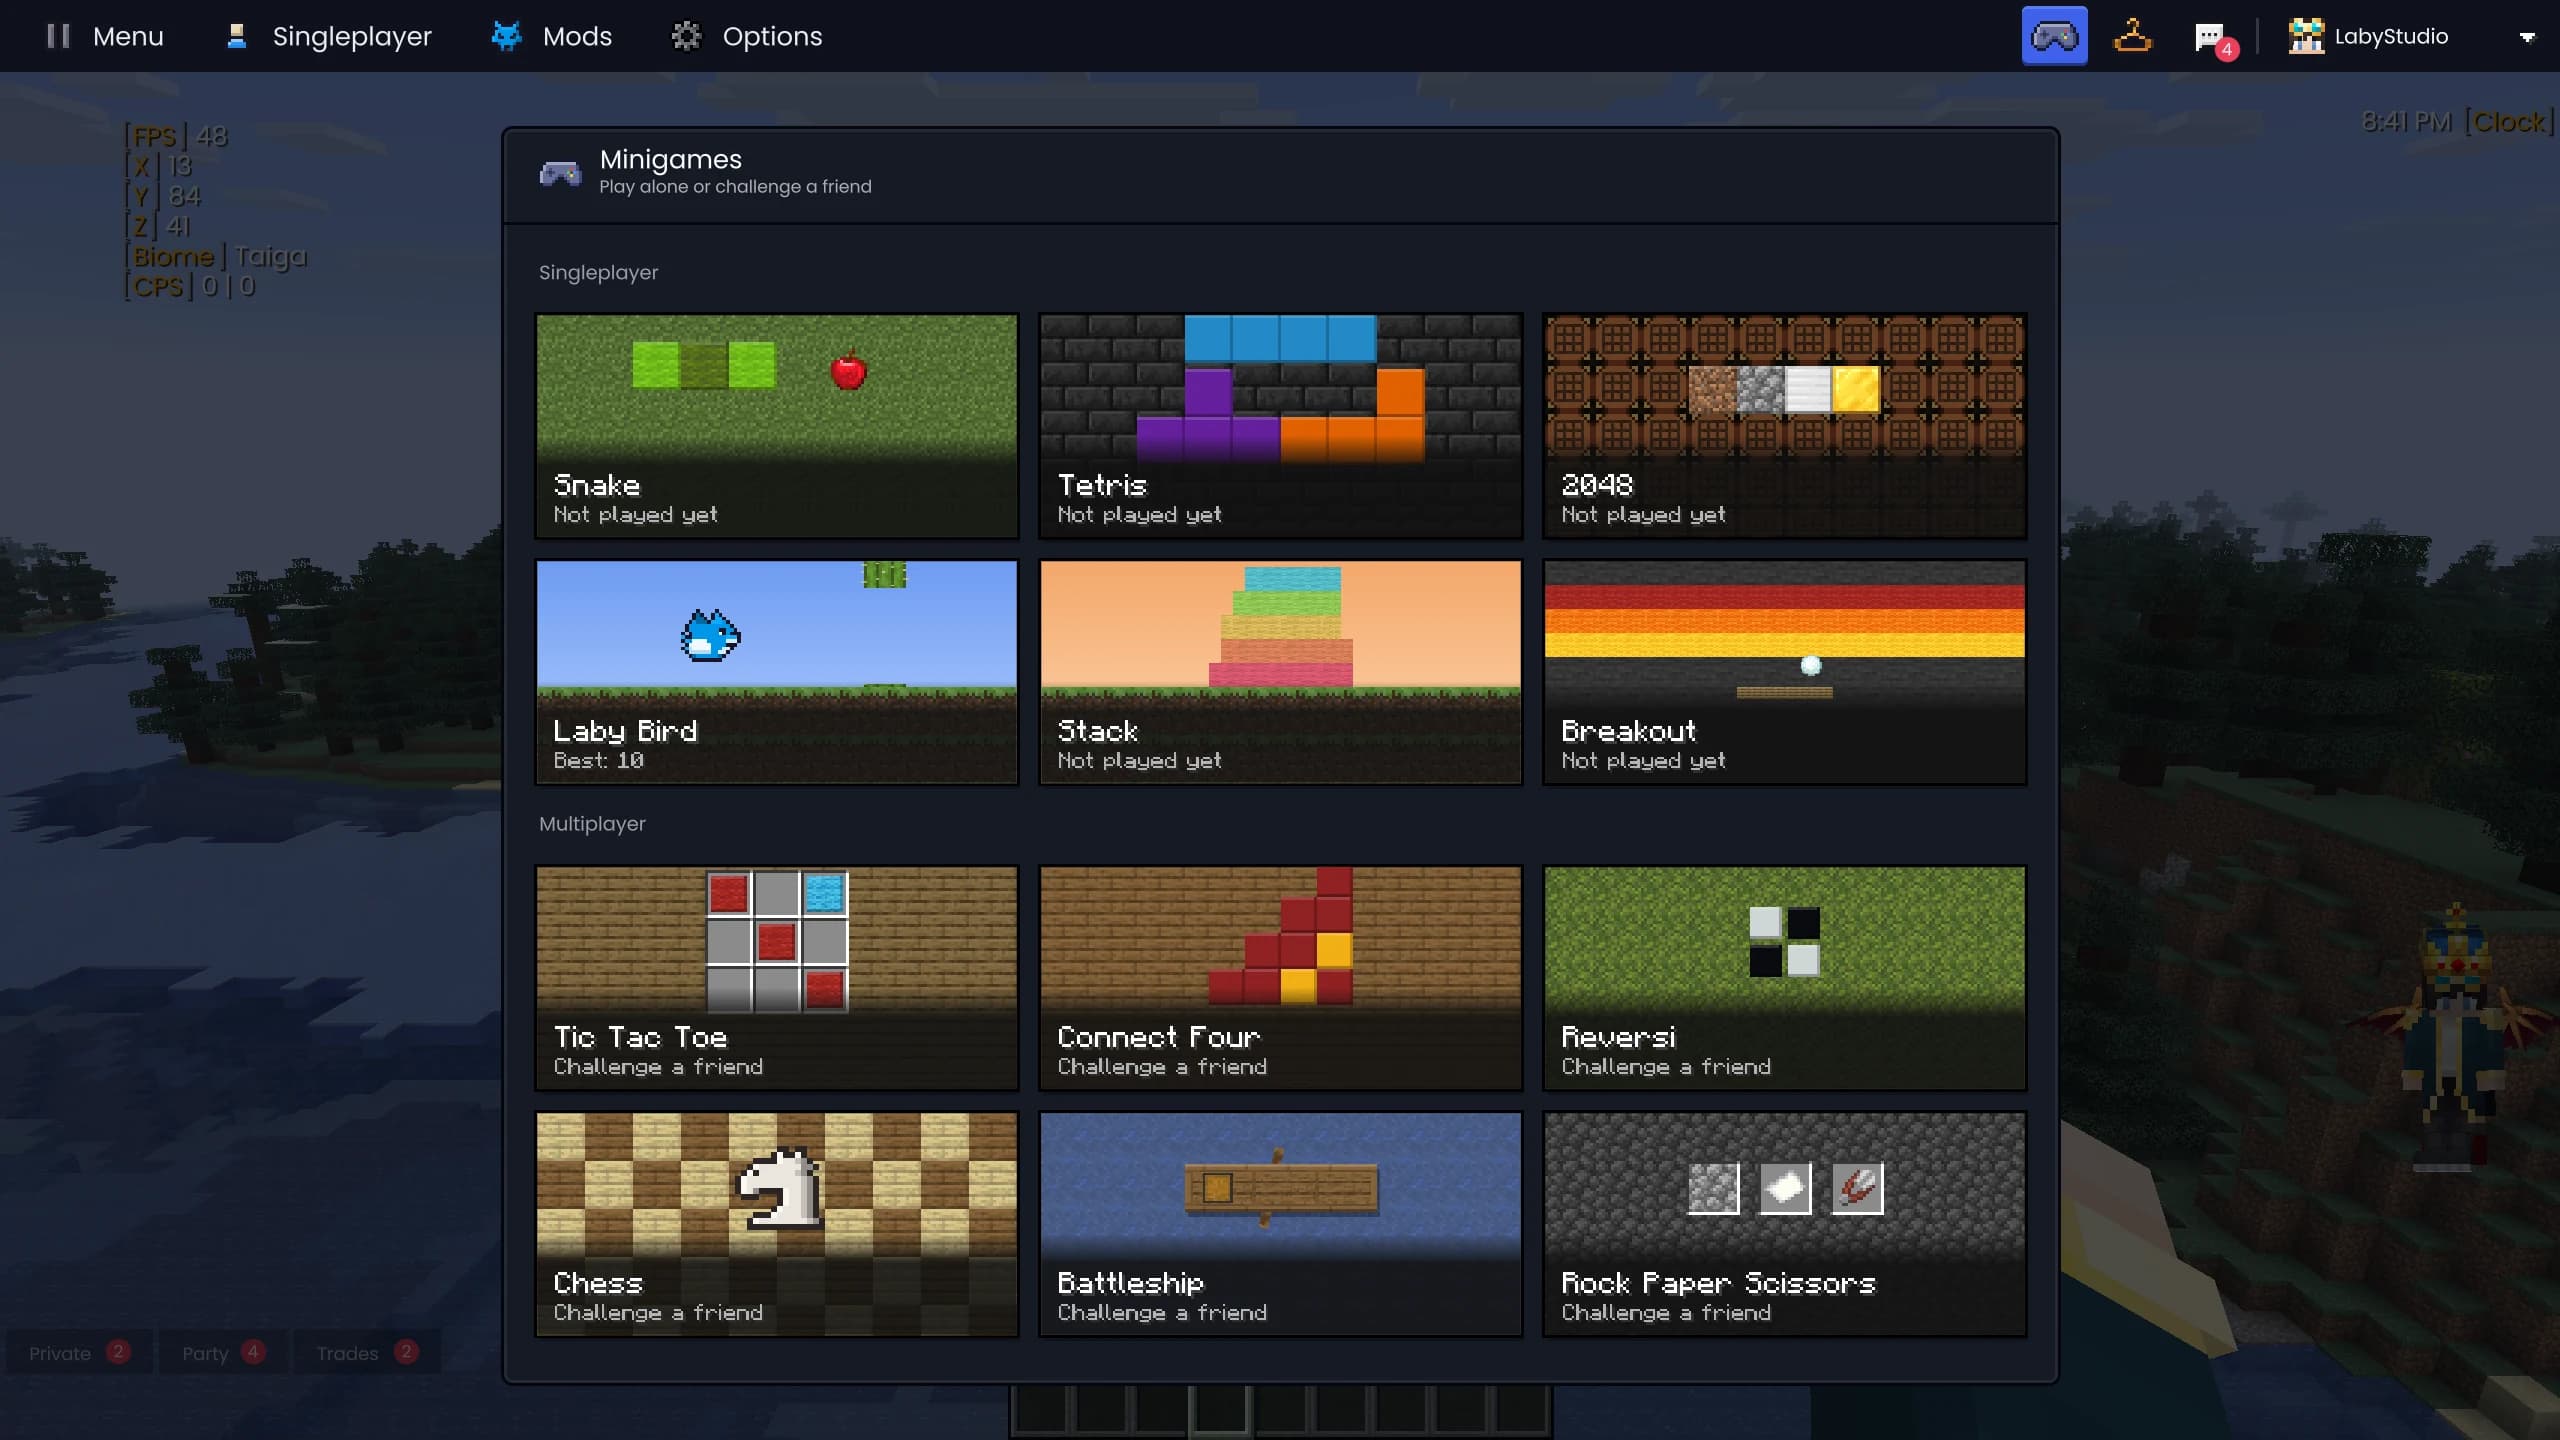Click the 'Best: 10' score text
Screen dimensions: 2560x1440
point(599,761)
